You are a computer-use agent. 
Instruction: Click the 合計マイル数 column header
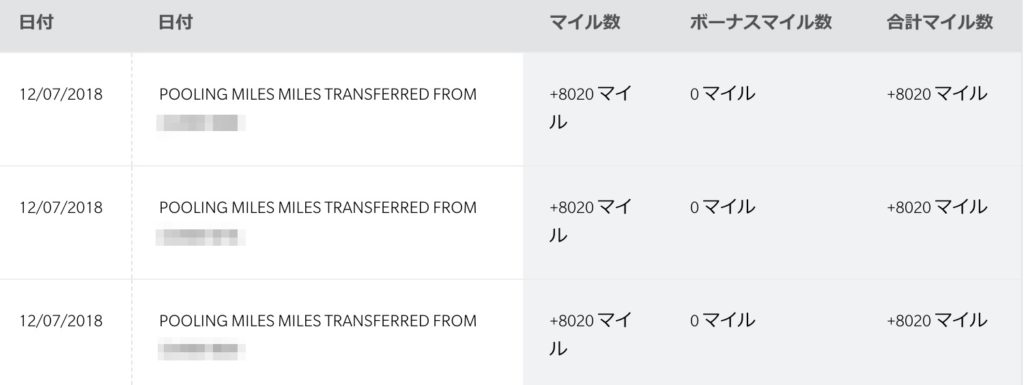tap(940, 22)
